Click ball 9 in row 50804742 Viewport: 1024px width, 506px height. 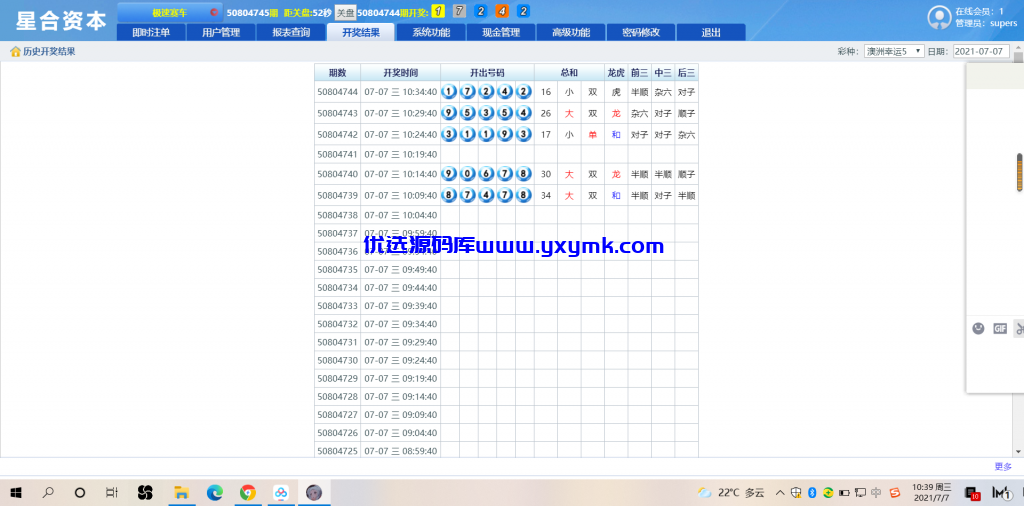click(x=505, y=134)
